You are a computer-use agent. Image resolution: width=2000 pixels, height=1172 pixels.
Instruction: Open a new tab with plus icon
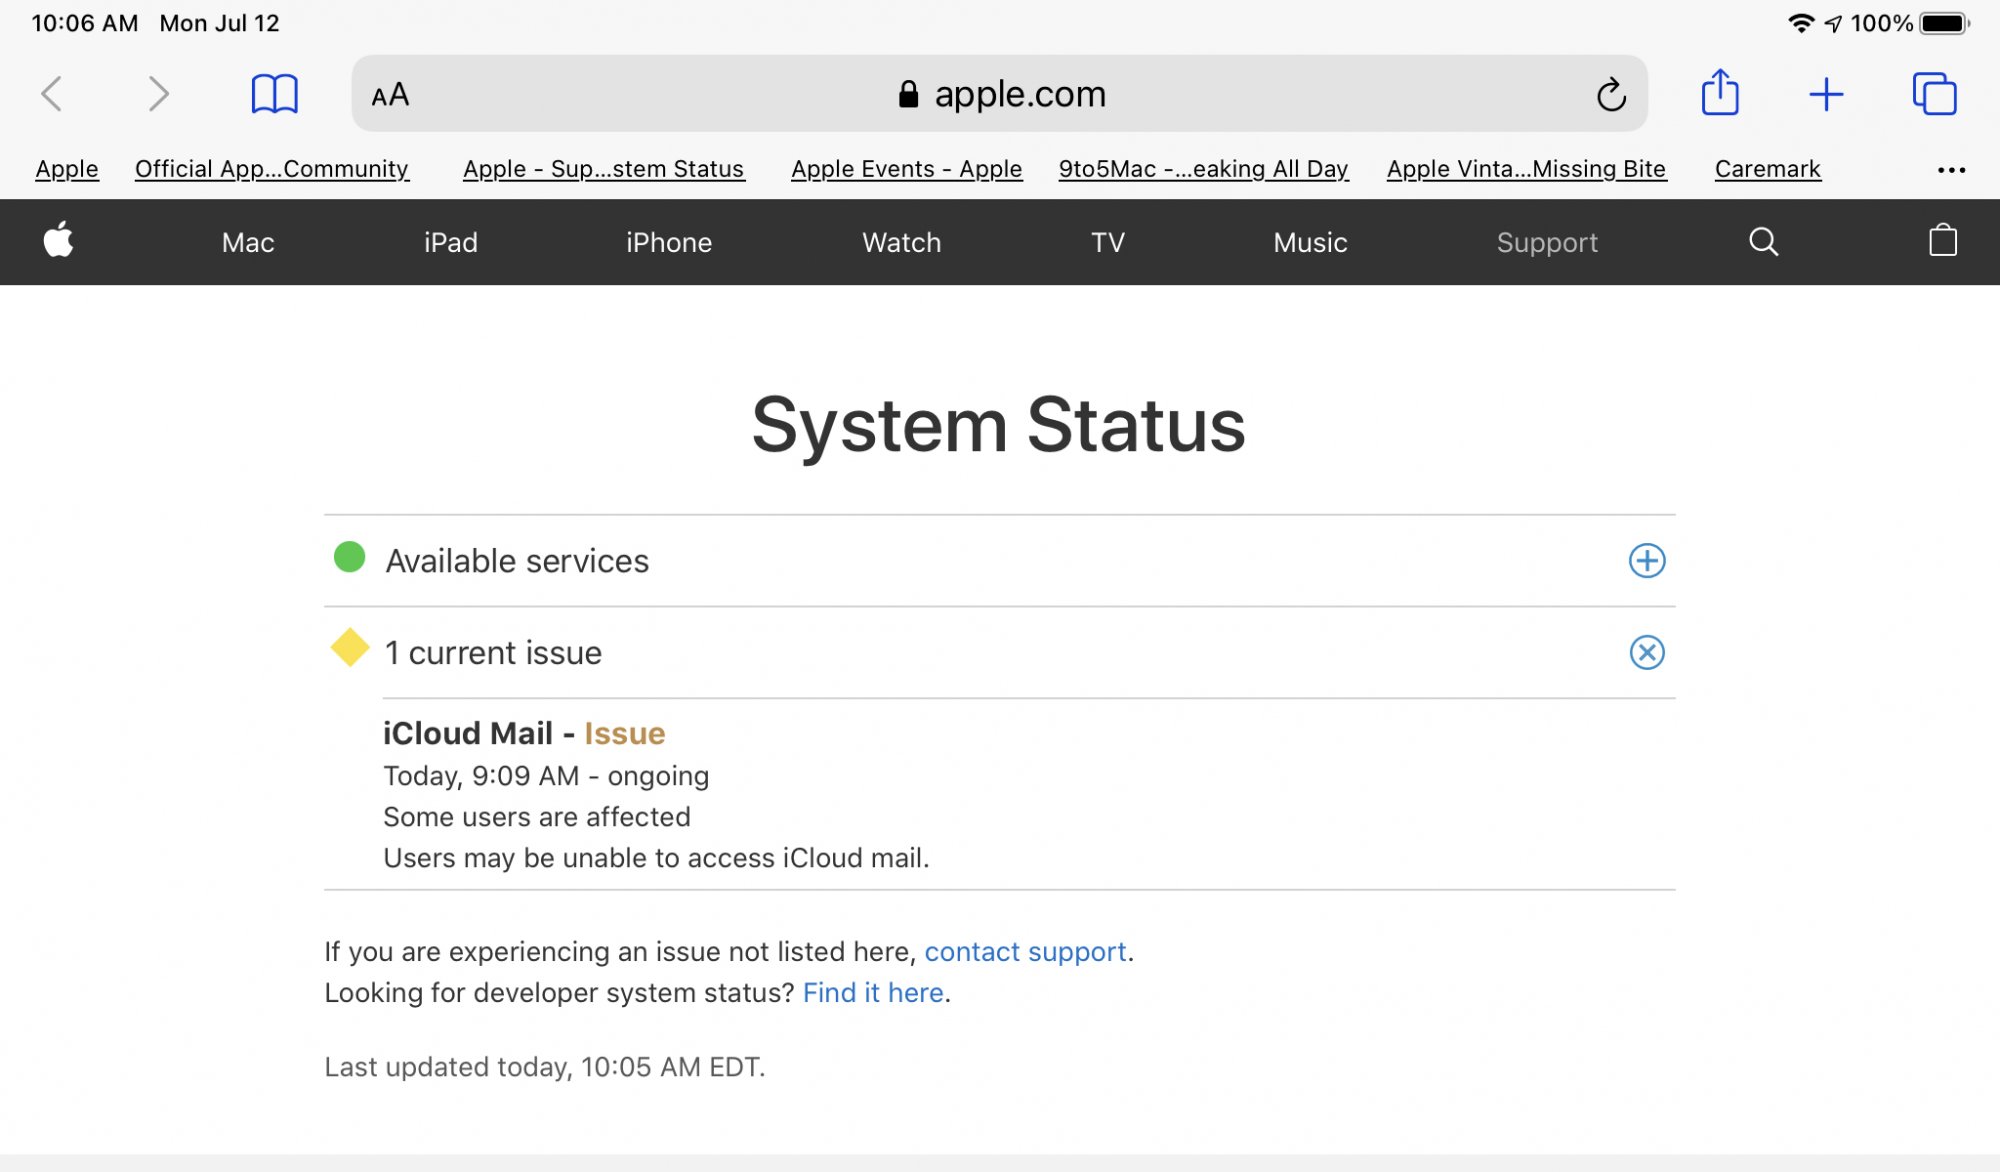pos(1826,94)
